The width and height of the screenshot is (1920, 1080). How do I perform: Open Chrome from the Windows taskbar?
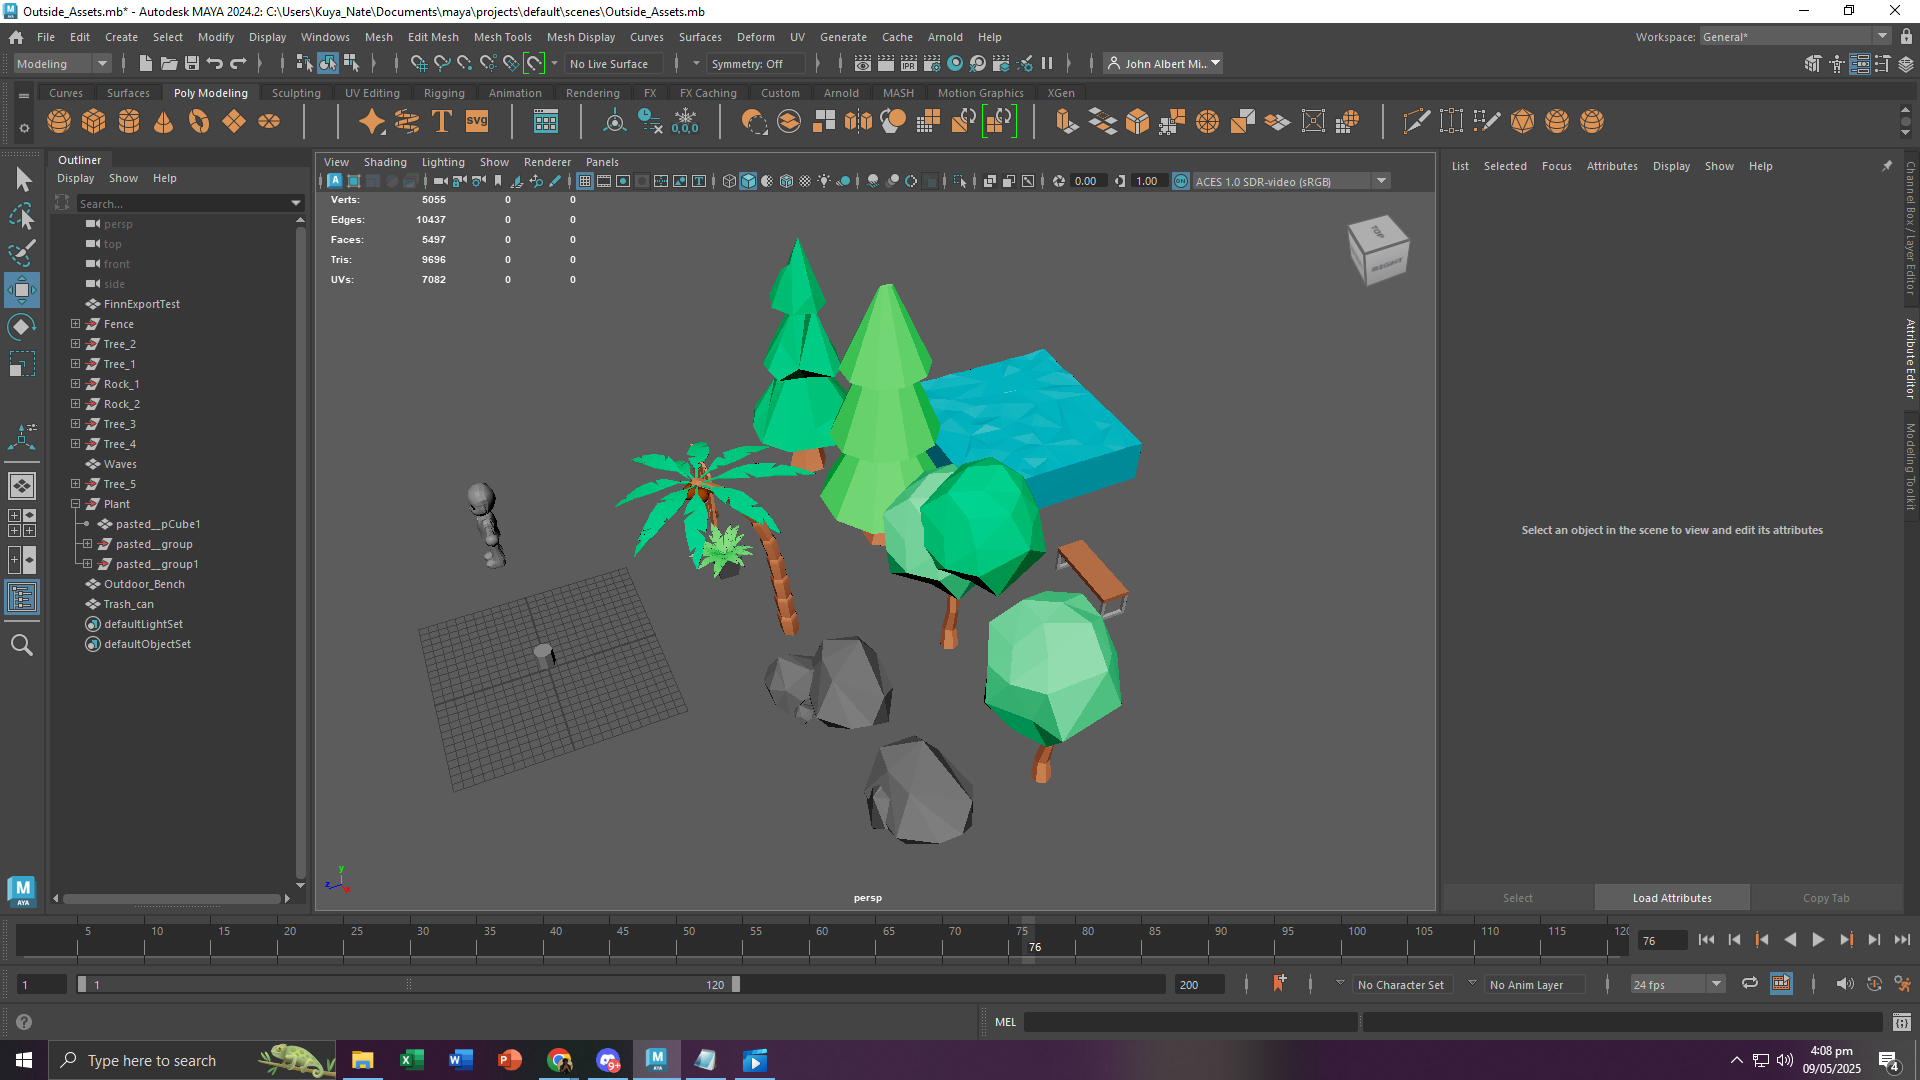(559, 1060)
